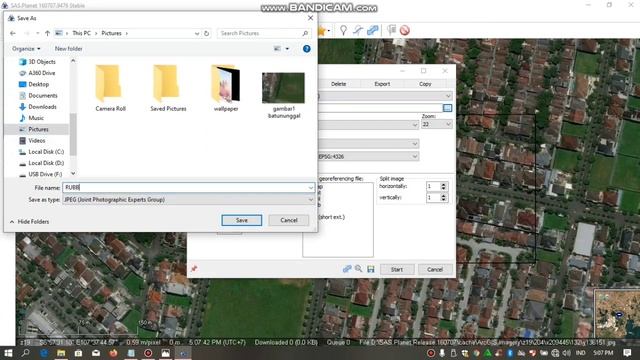Select the add polygon tool in toolbar

[x=372, y=30]
